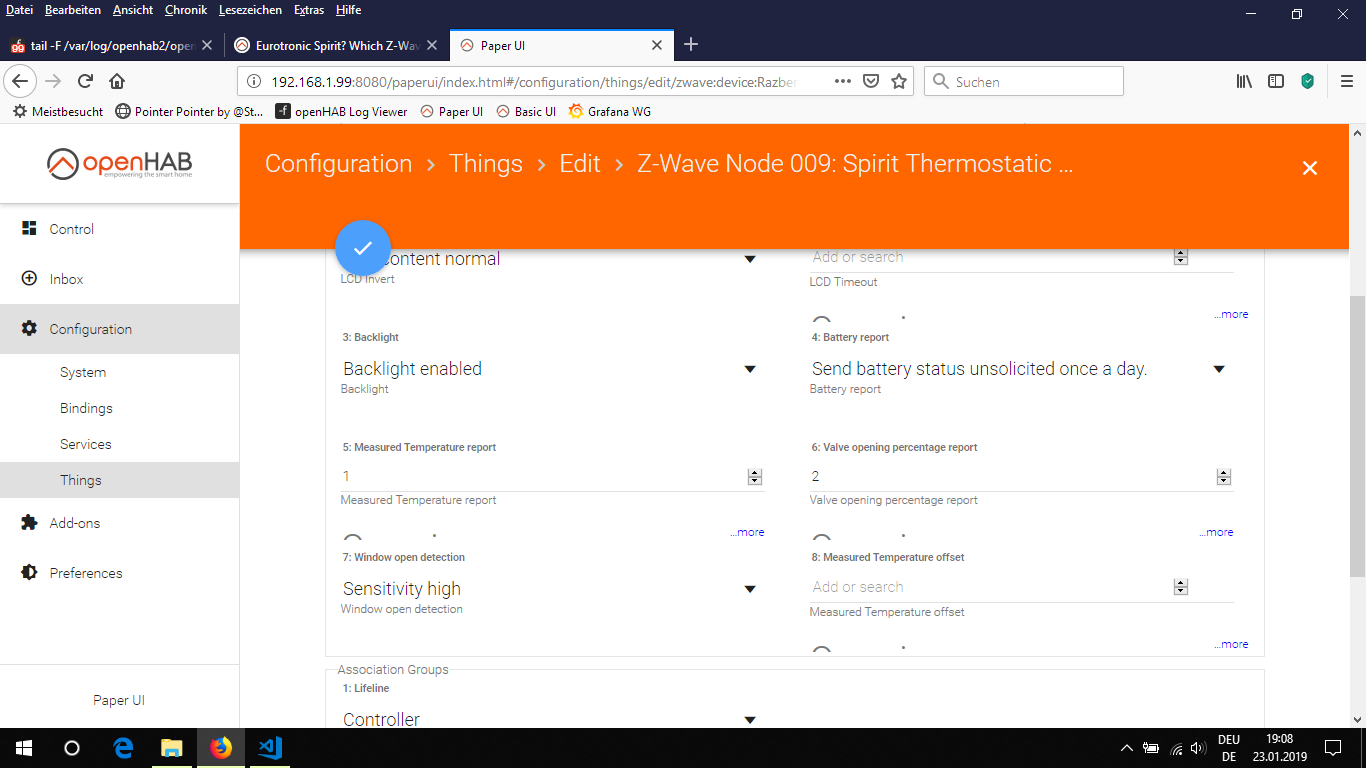Click the Inbox plus-circle icon
Image resolution: width=1366 pixels, height=768 pixels.
click(x=29, y=279)
